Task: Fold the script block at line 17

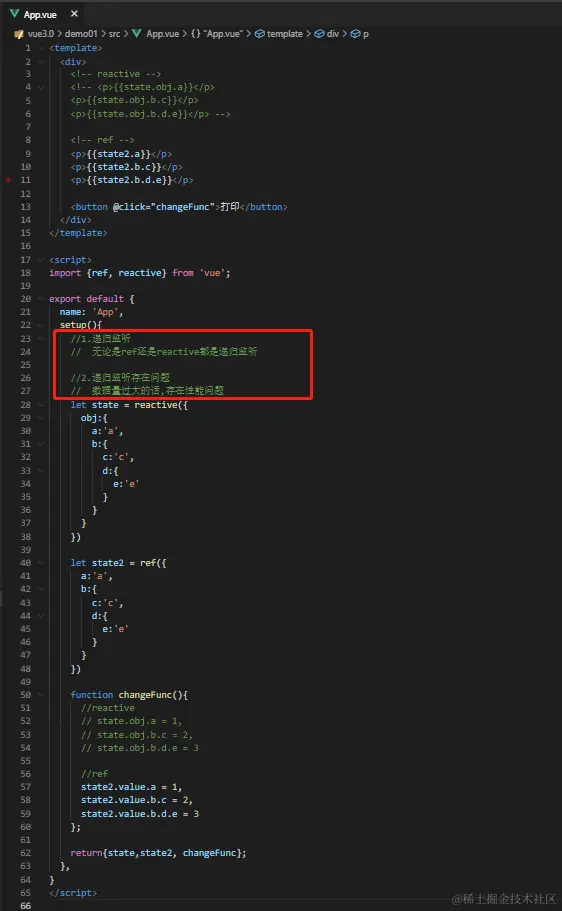Action: [41, 260]
